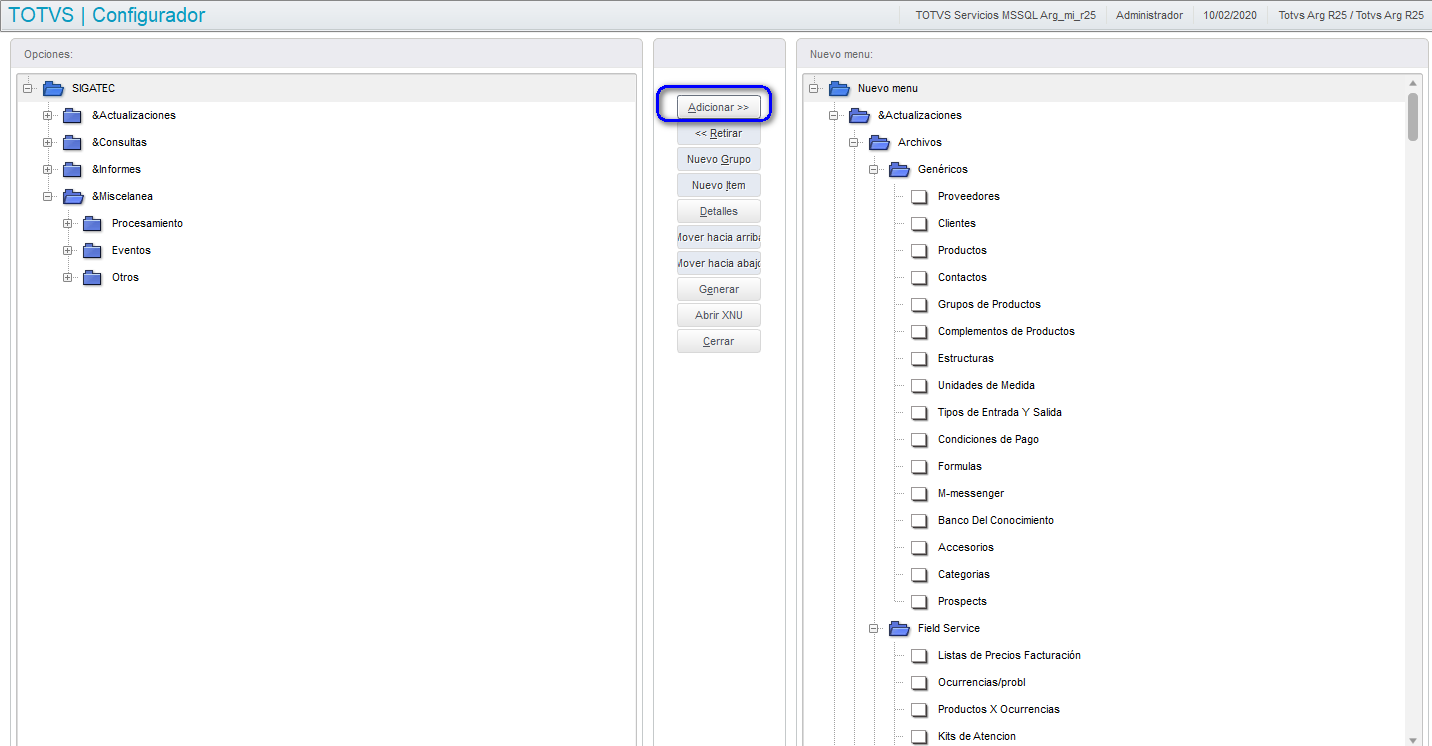Click the SIGATEC root folder icon
1432x746 pixels.
[53, 89]
